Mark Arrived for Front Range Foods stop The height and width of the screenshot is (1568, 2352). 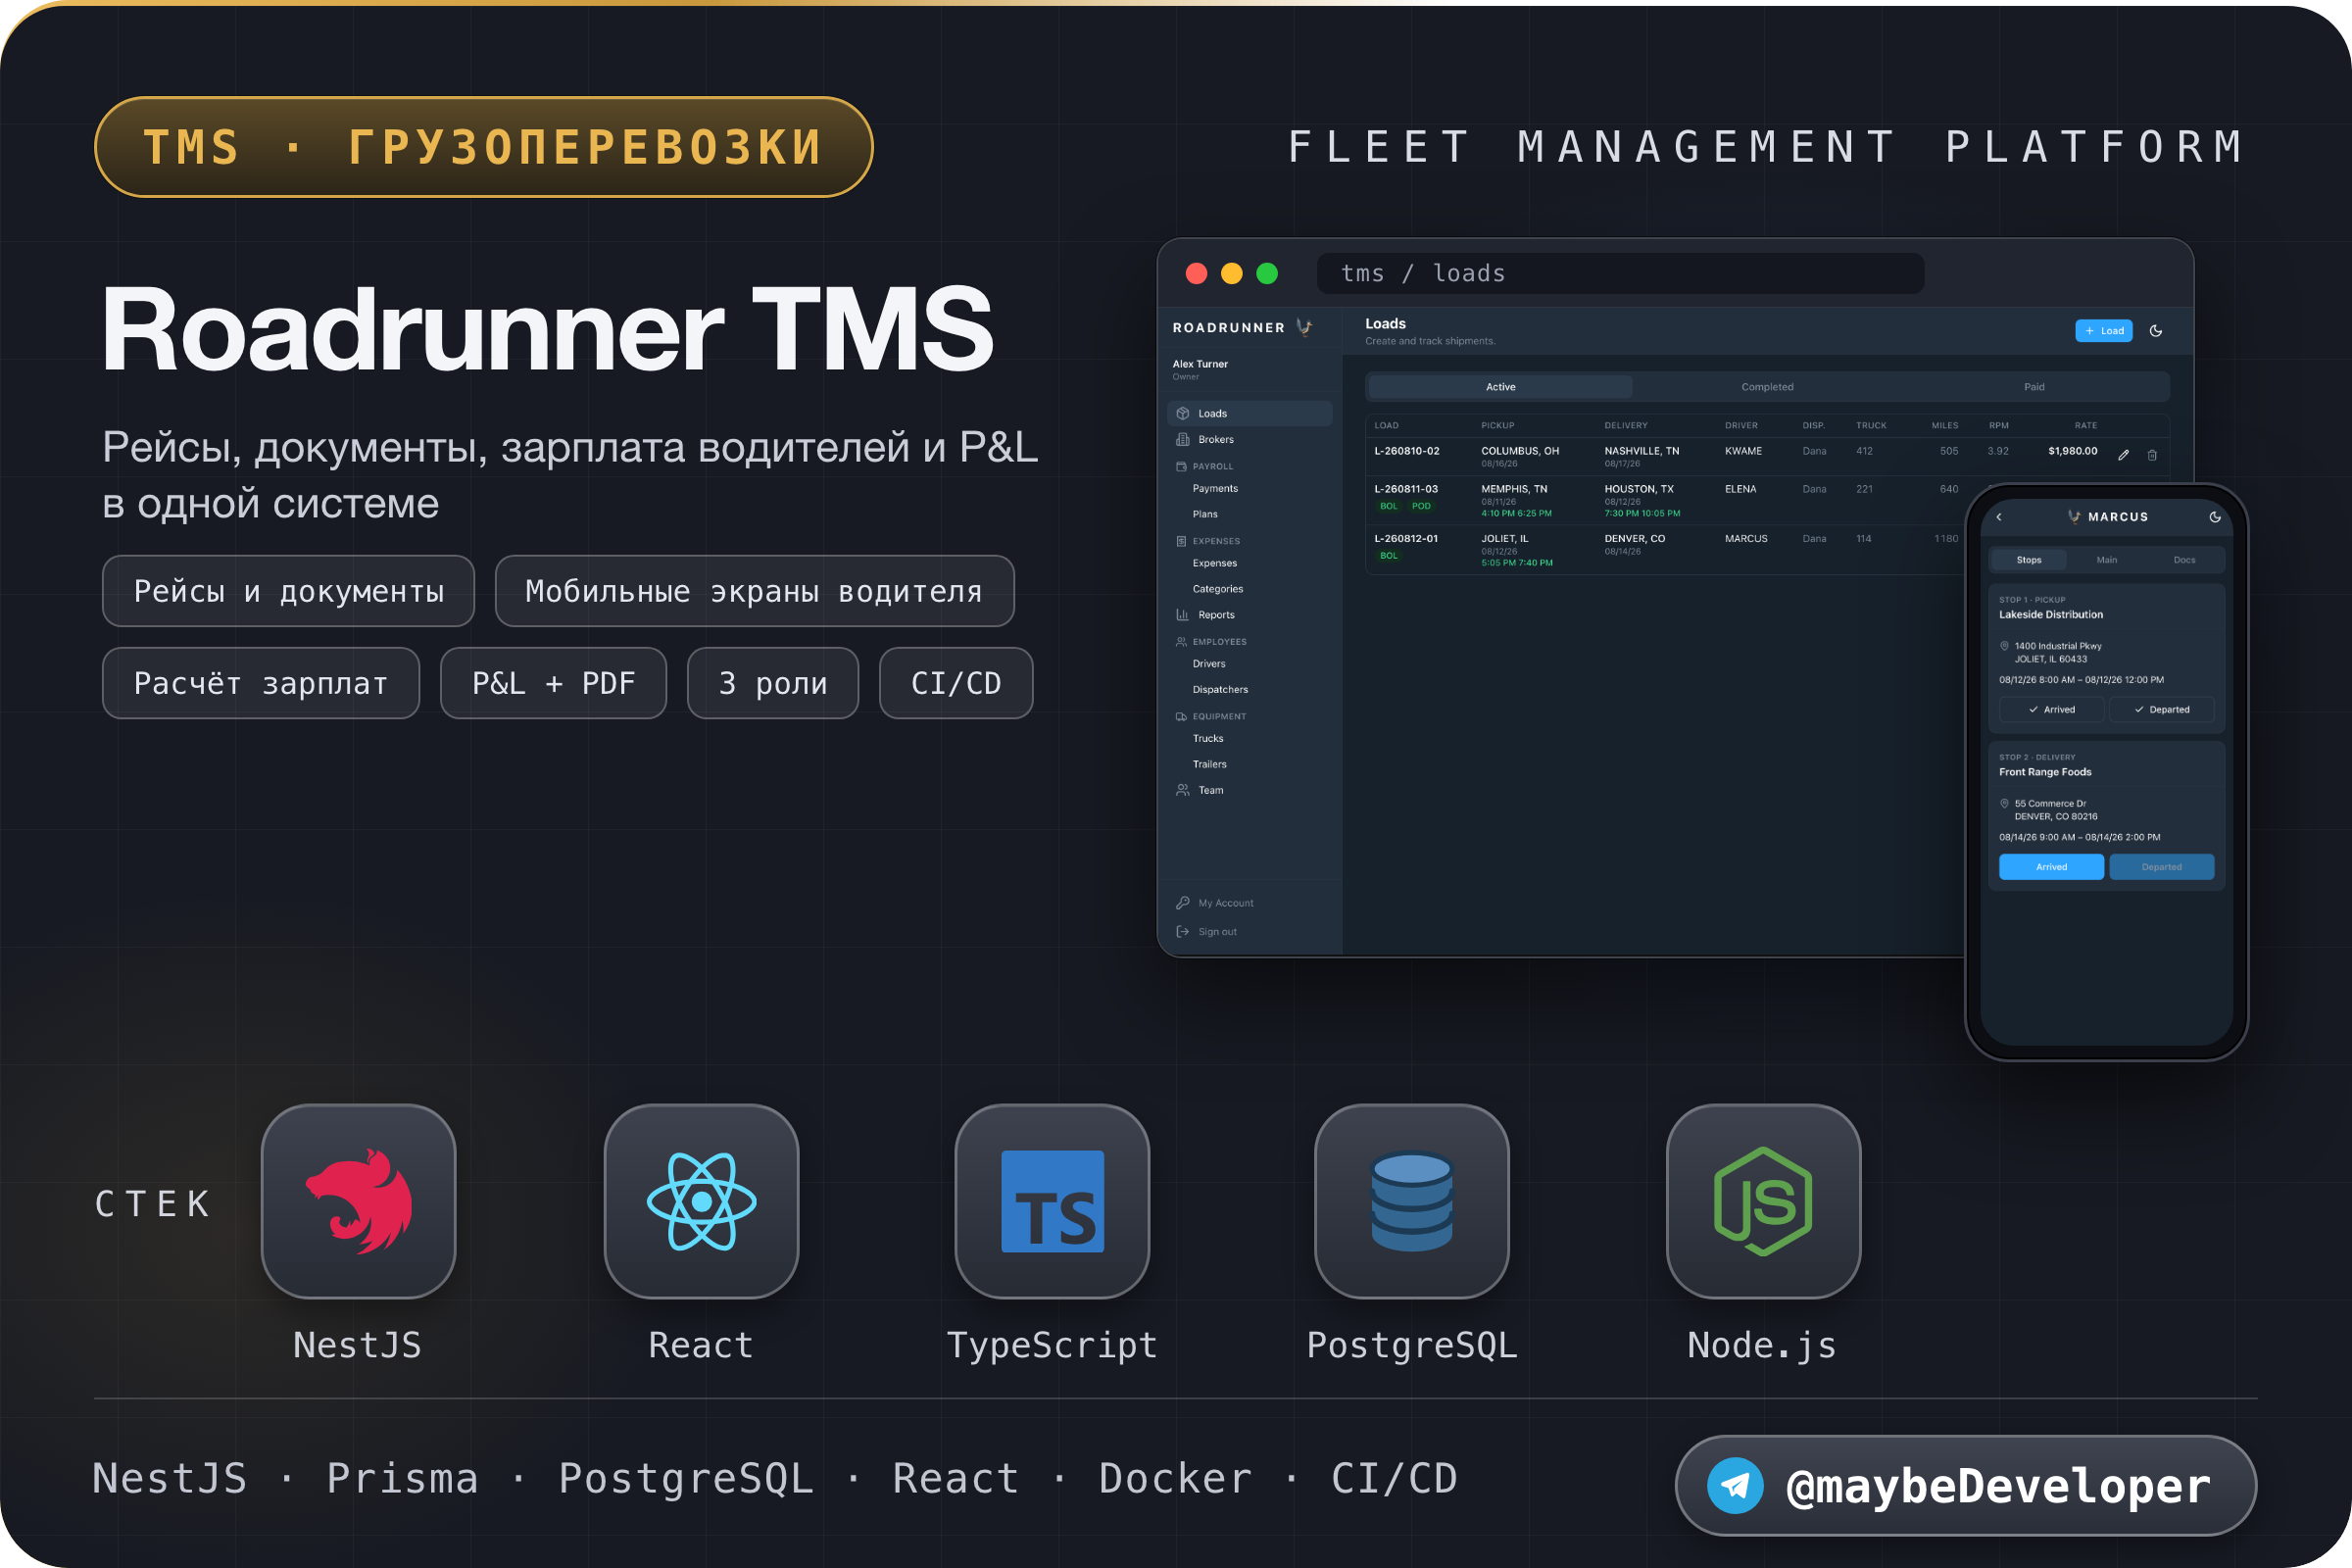[2051, 867]
